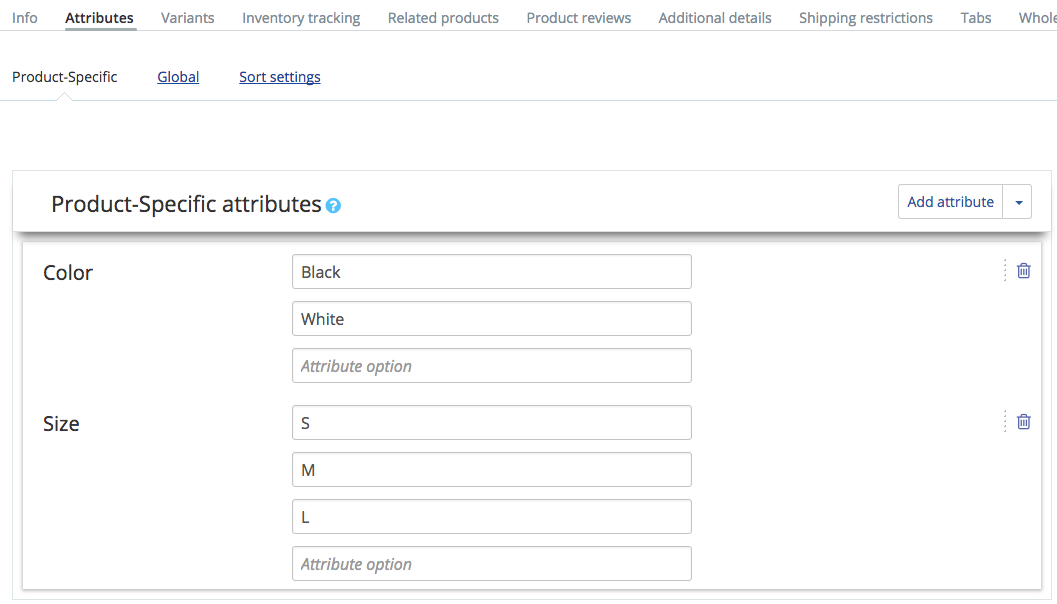This screenshot has width=1057, height=604.
Task: Open the Product reviews tab
Action: point(578,17)
